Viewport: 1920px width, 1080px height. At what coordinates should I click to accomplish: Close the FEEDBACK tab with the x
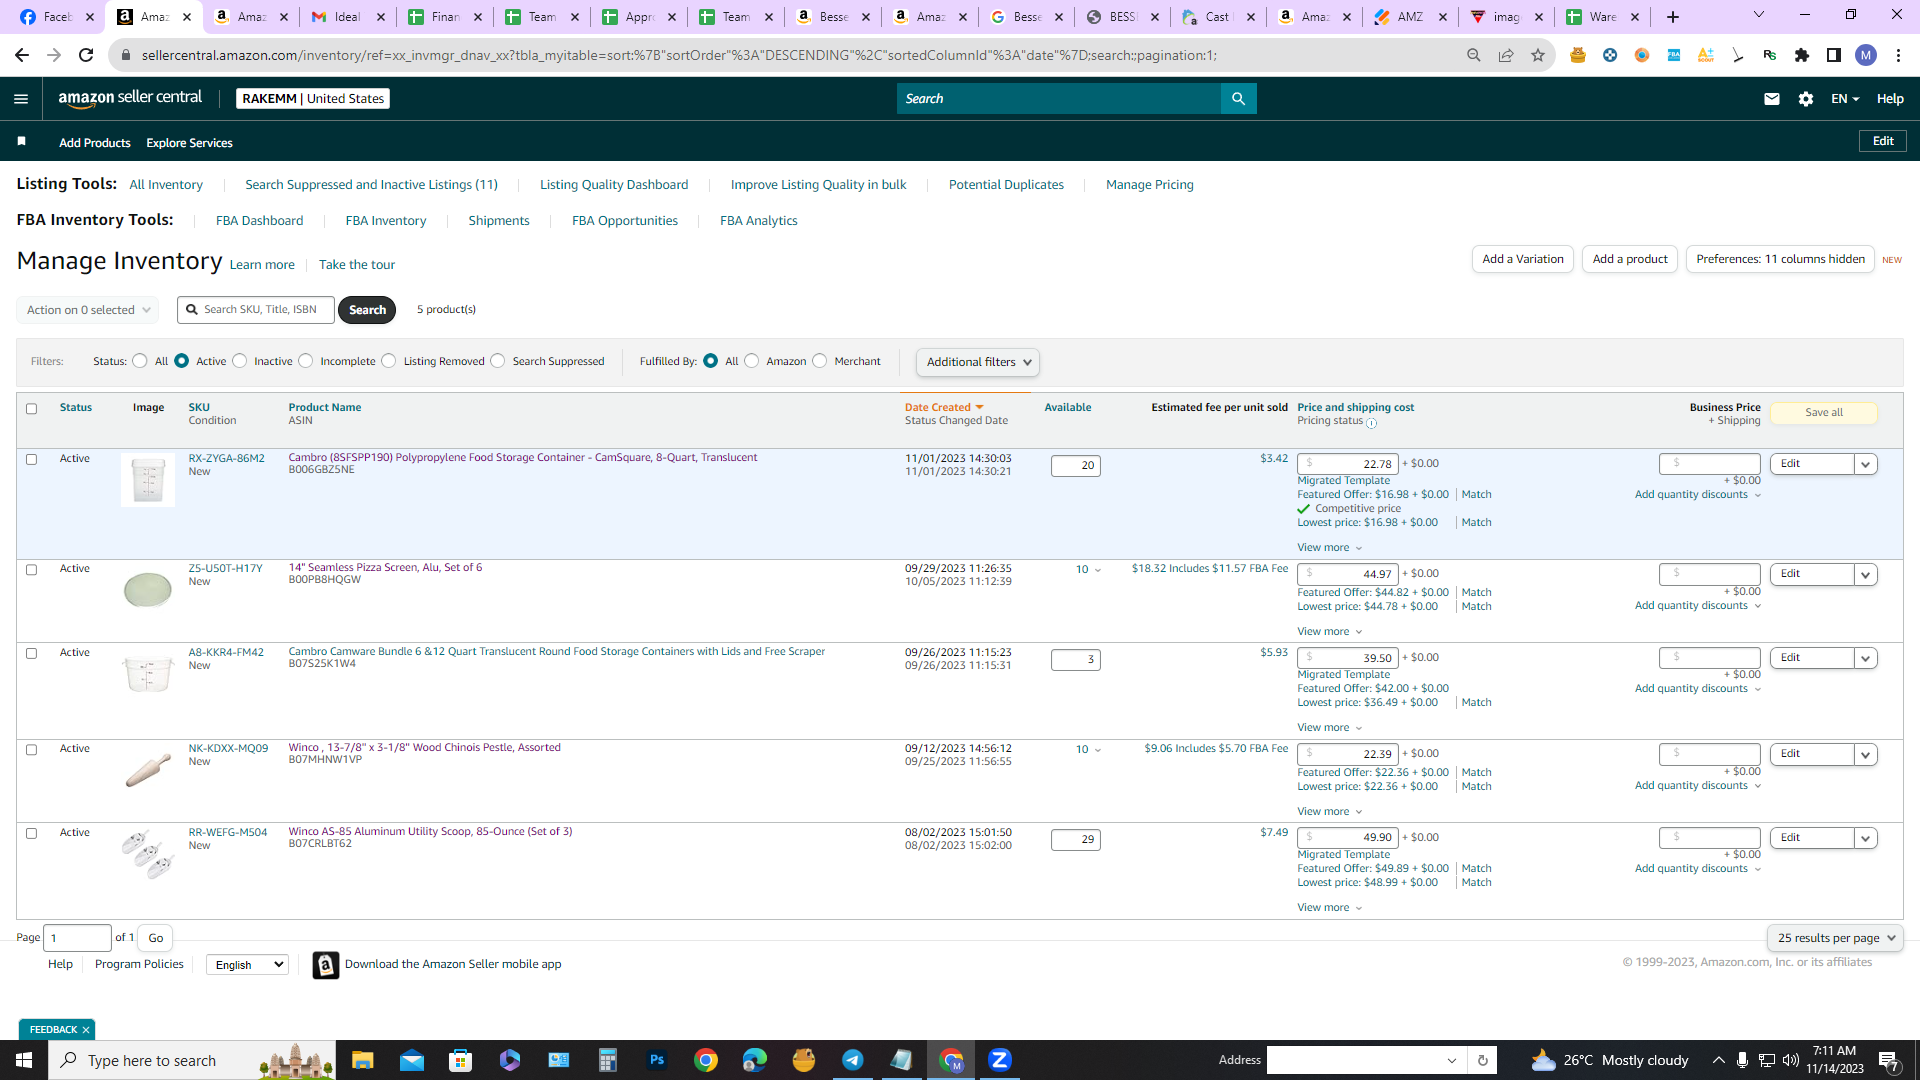click(x=86, y=1030)
